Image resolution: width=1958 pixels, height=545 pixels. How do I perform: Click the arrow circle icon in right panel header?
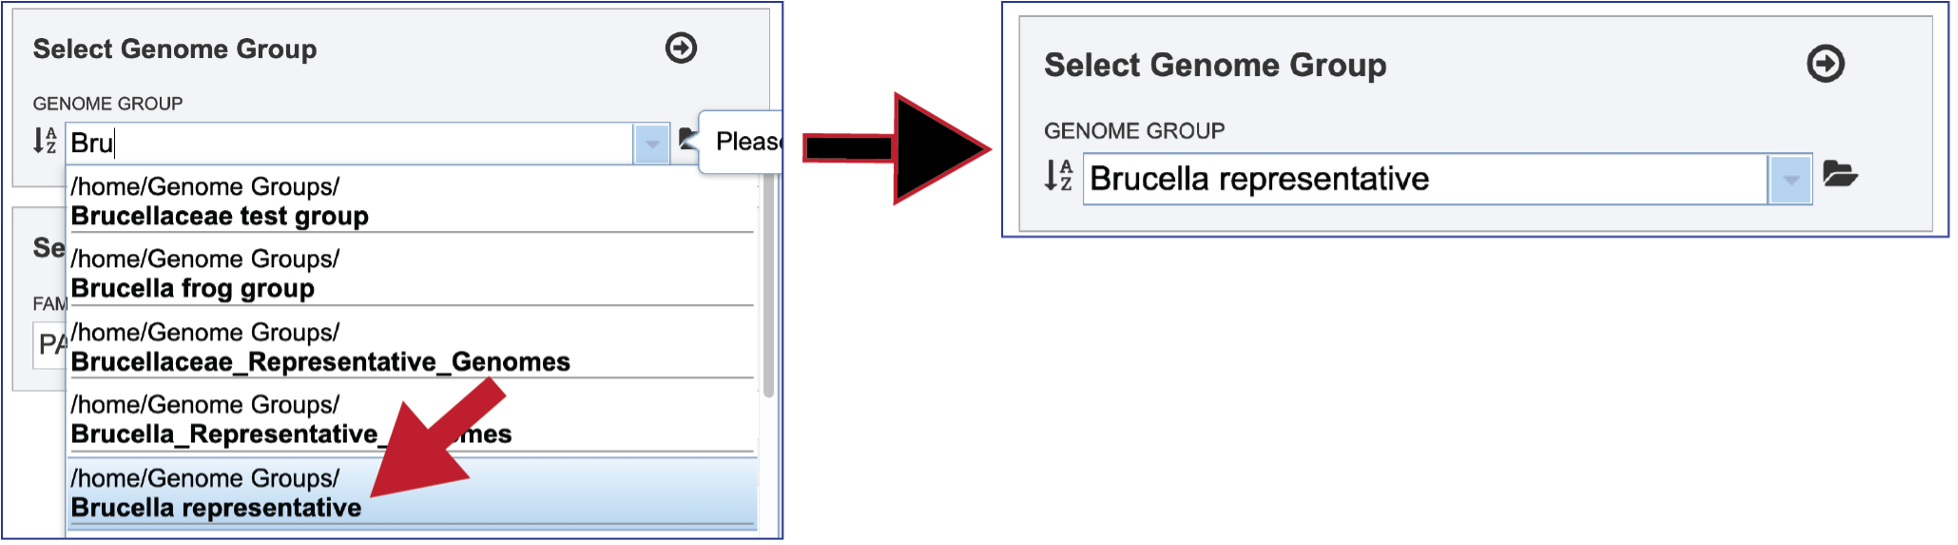coord(1826,64)
